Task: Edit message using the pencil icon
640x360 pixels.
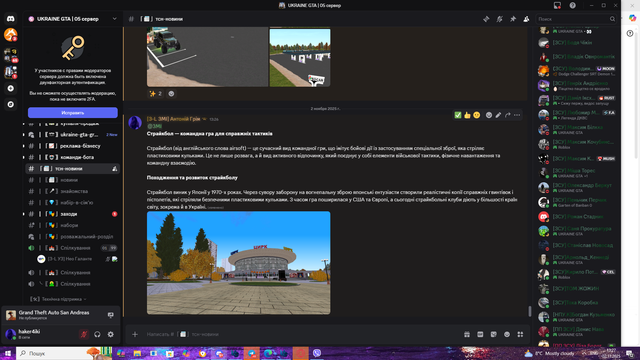Action: (x=498, y=115)
